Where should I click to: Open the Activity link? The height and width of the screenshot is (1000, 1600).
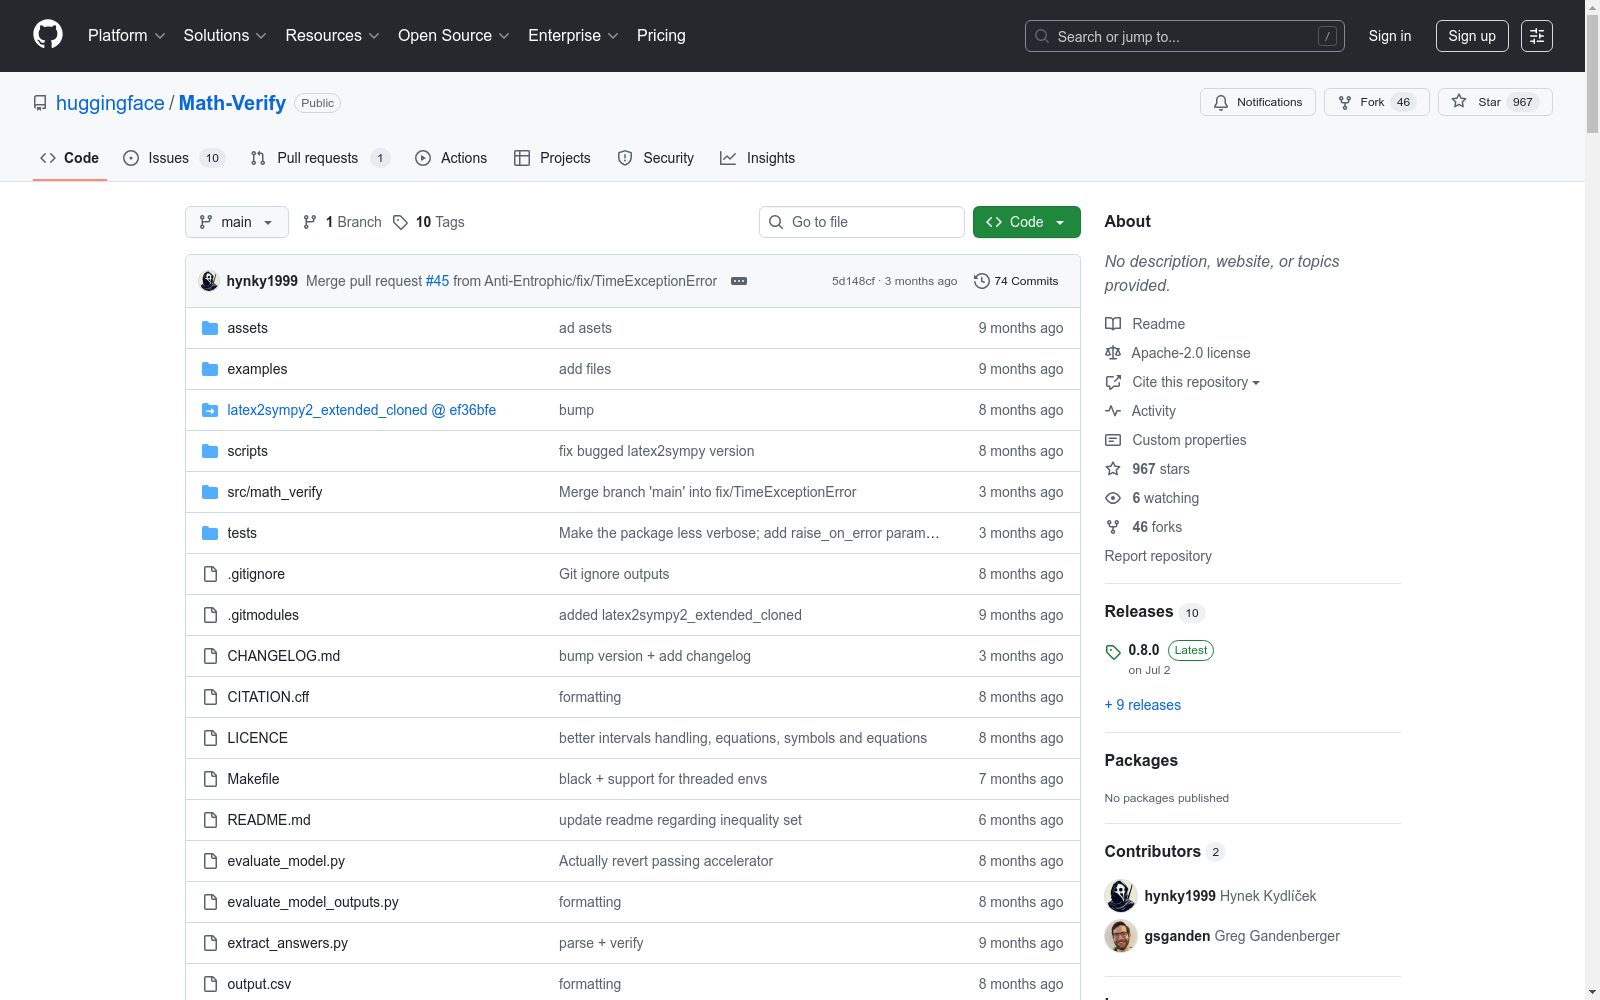pyautogui.click(x=1141, y=411)
